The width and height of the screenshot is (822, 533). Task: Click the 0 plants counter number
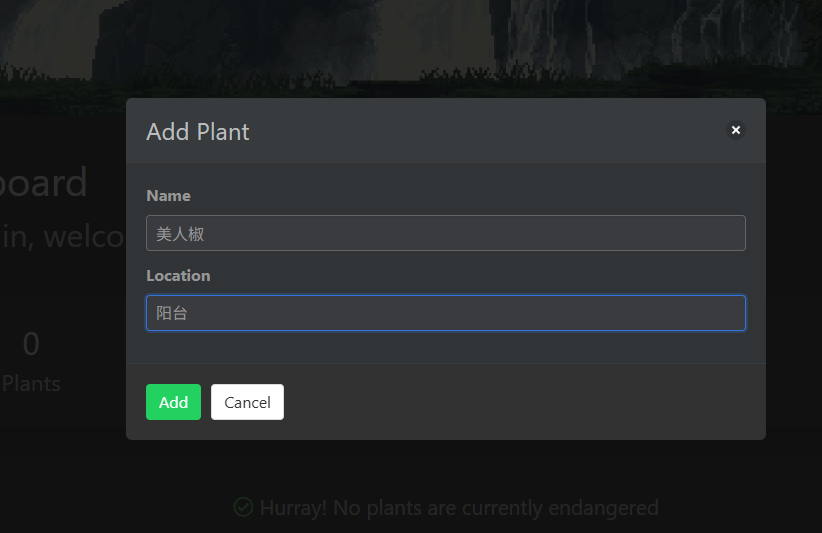pyautogui.click(x=31, y=344)
